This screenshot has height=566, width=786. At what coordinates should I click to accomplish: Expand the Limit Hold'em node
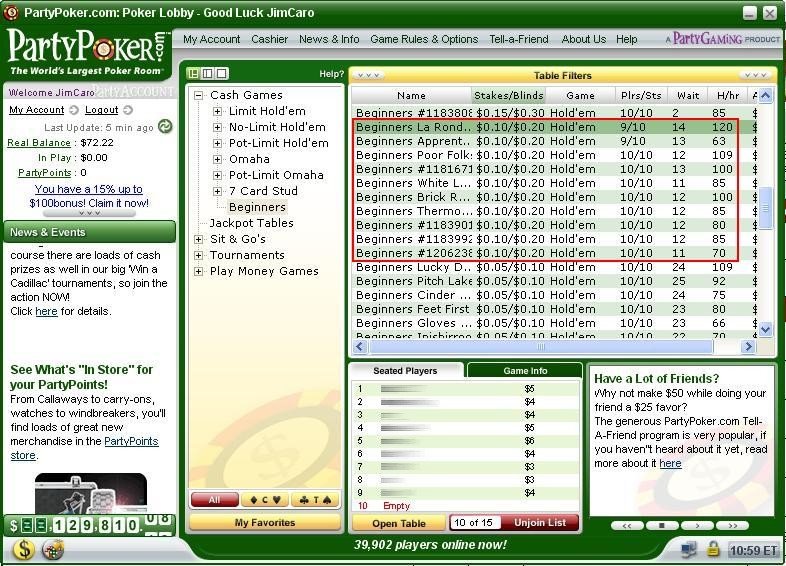pos(218,111)
